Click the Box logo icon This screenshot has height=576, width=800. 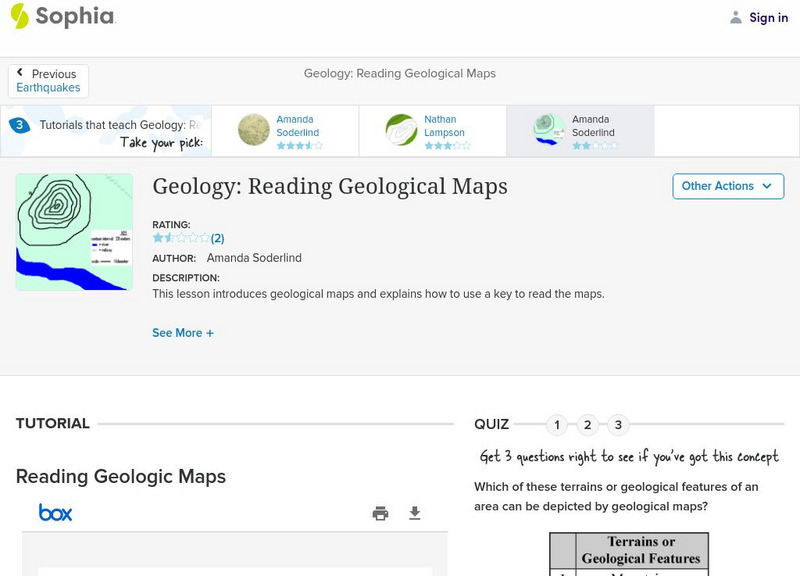[x=55, y=513]
